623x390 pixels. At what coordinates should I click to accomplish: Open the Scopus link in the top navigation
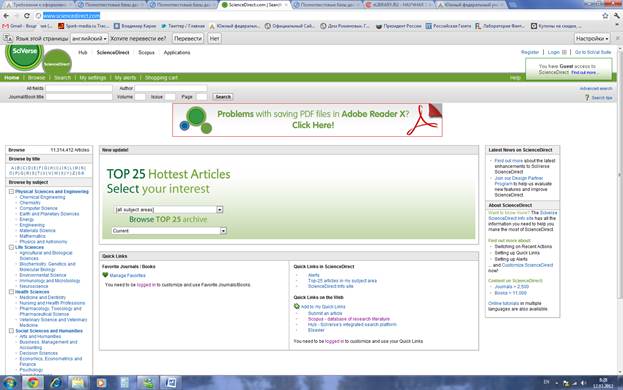[x=146, y=52]
